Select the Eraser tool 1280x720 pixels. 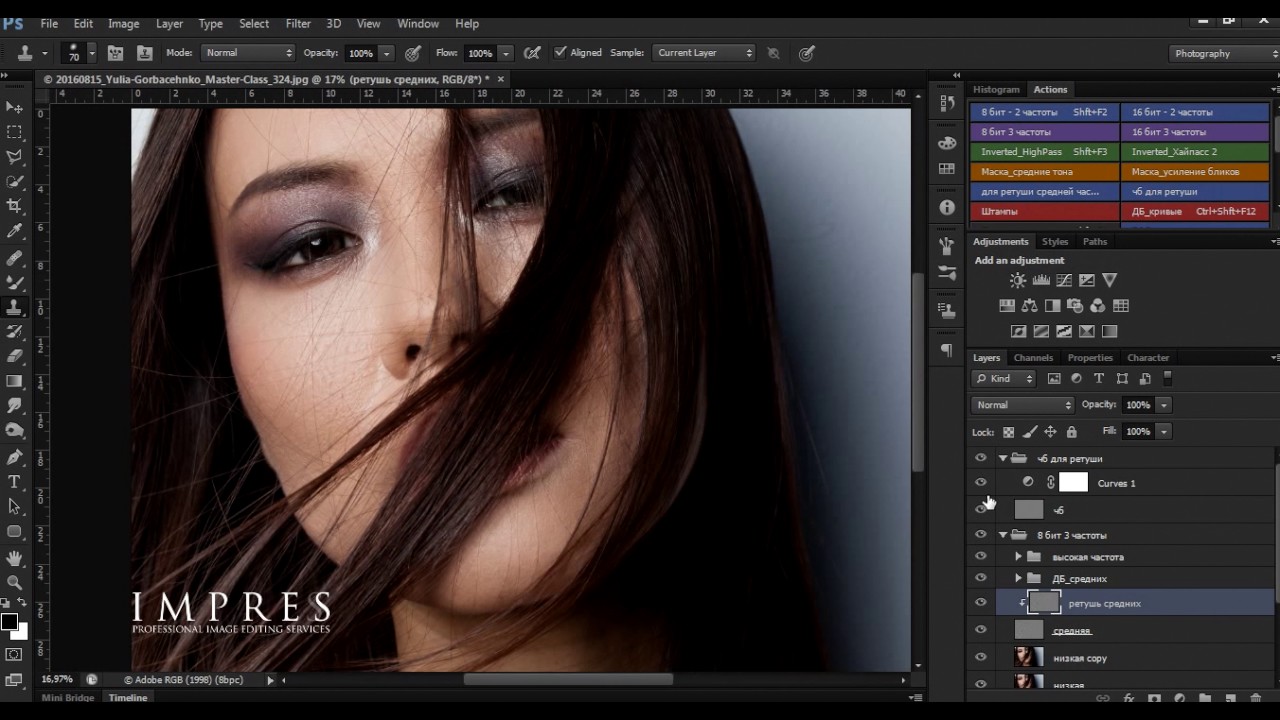pyautogui.click(x=14, y=356)
